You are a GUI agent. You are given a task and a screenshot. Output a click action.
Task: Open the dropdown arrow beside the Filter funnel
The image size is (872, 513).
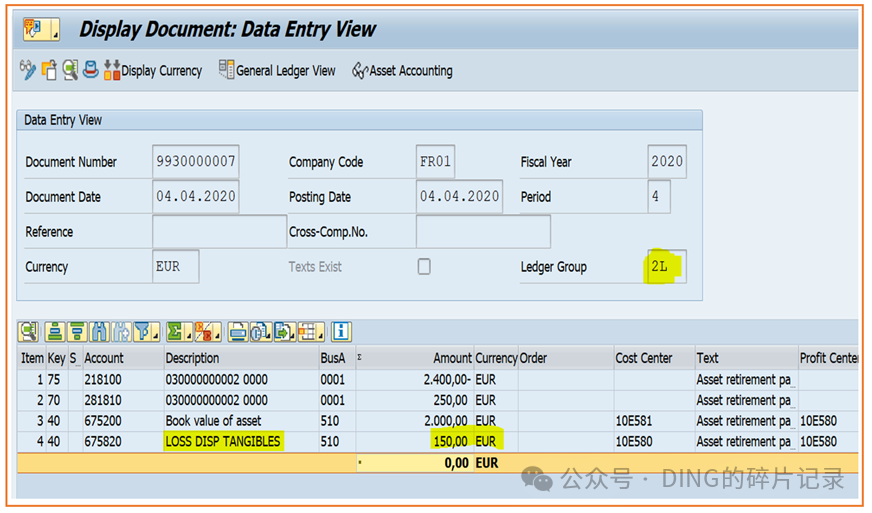point(157,336)
